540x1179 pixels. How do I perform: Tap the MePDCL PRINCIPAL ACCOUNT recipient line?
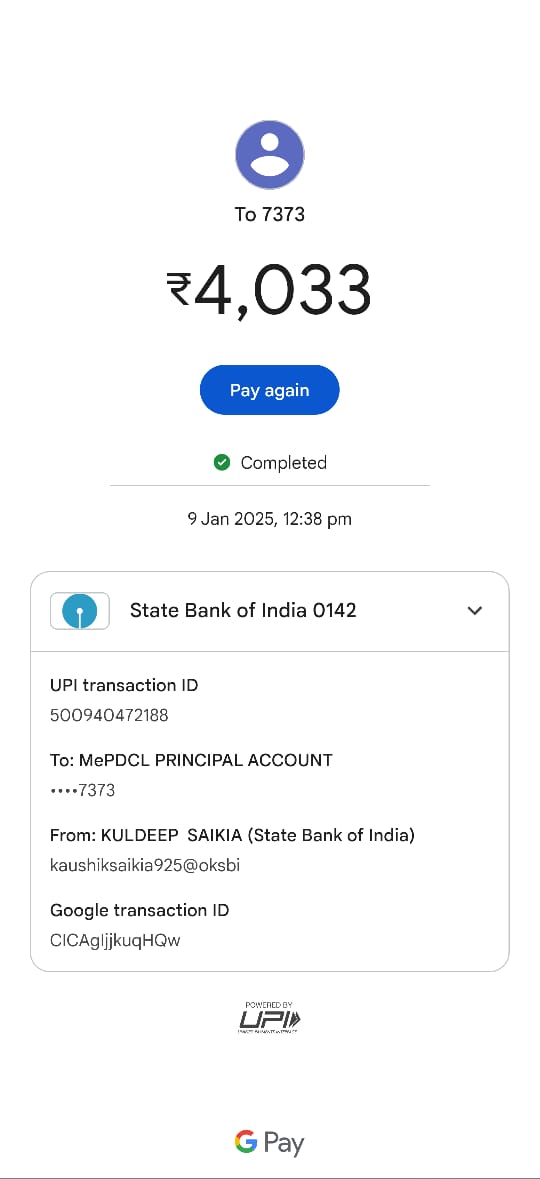pos(191,760)
